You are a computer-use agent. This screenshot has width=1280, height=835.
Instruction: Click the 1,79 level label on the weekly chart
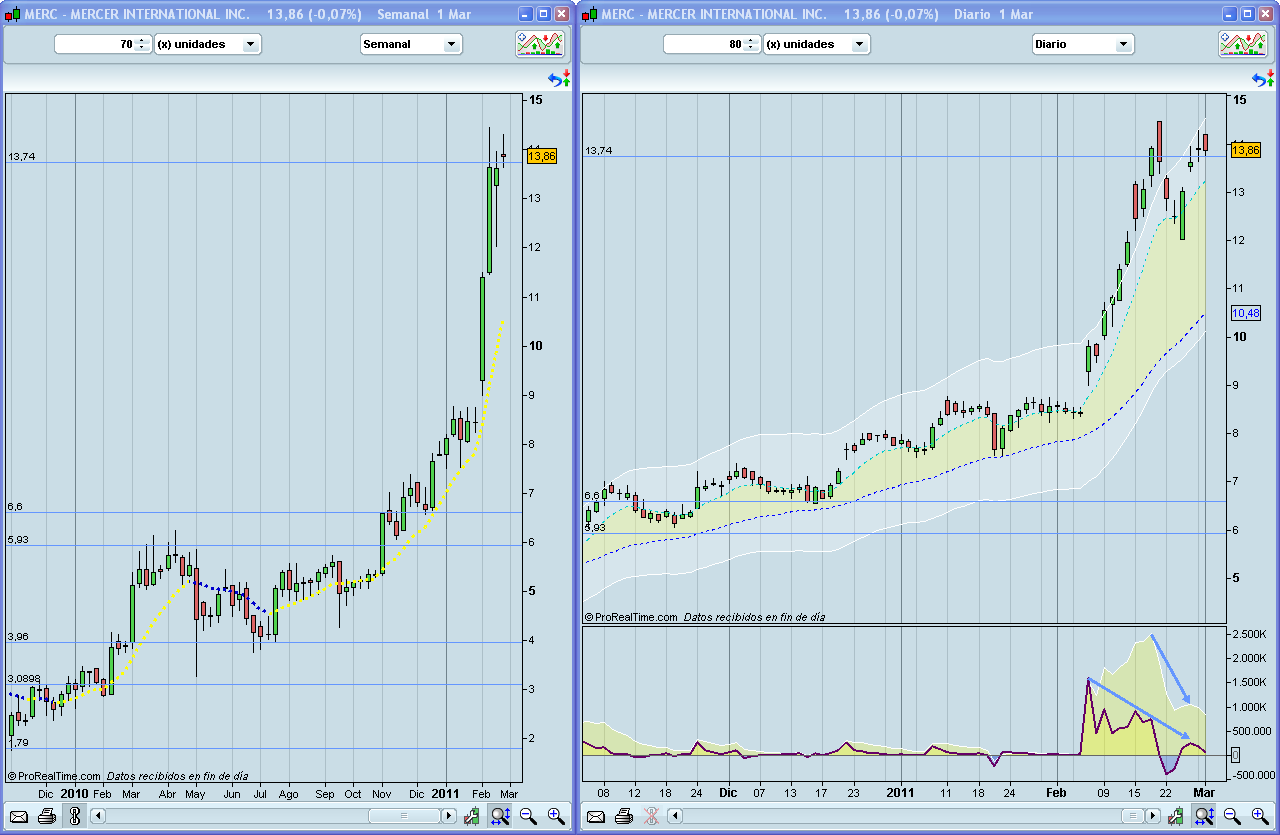[18, 742]
